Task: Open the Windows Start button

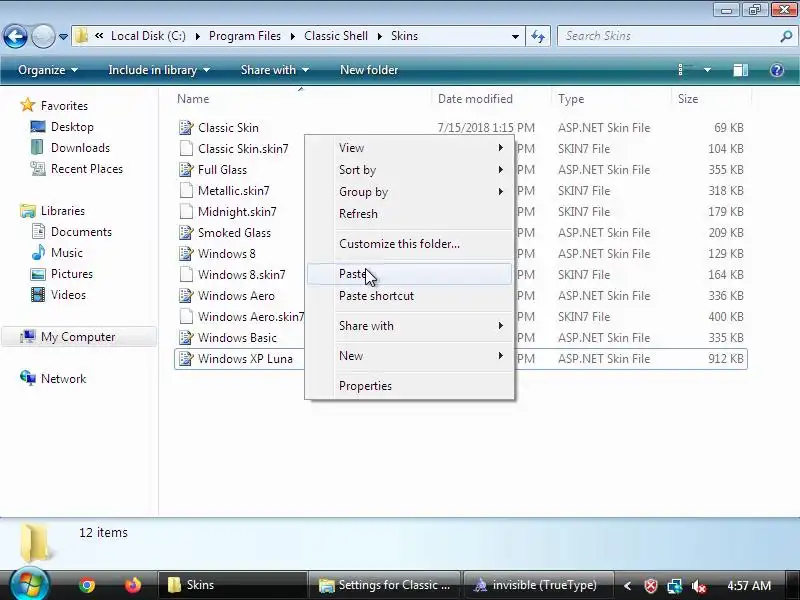Action: 30,585
